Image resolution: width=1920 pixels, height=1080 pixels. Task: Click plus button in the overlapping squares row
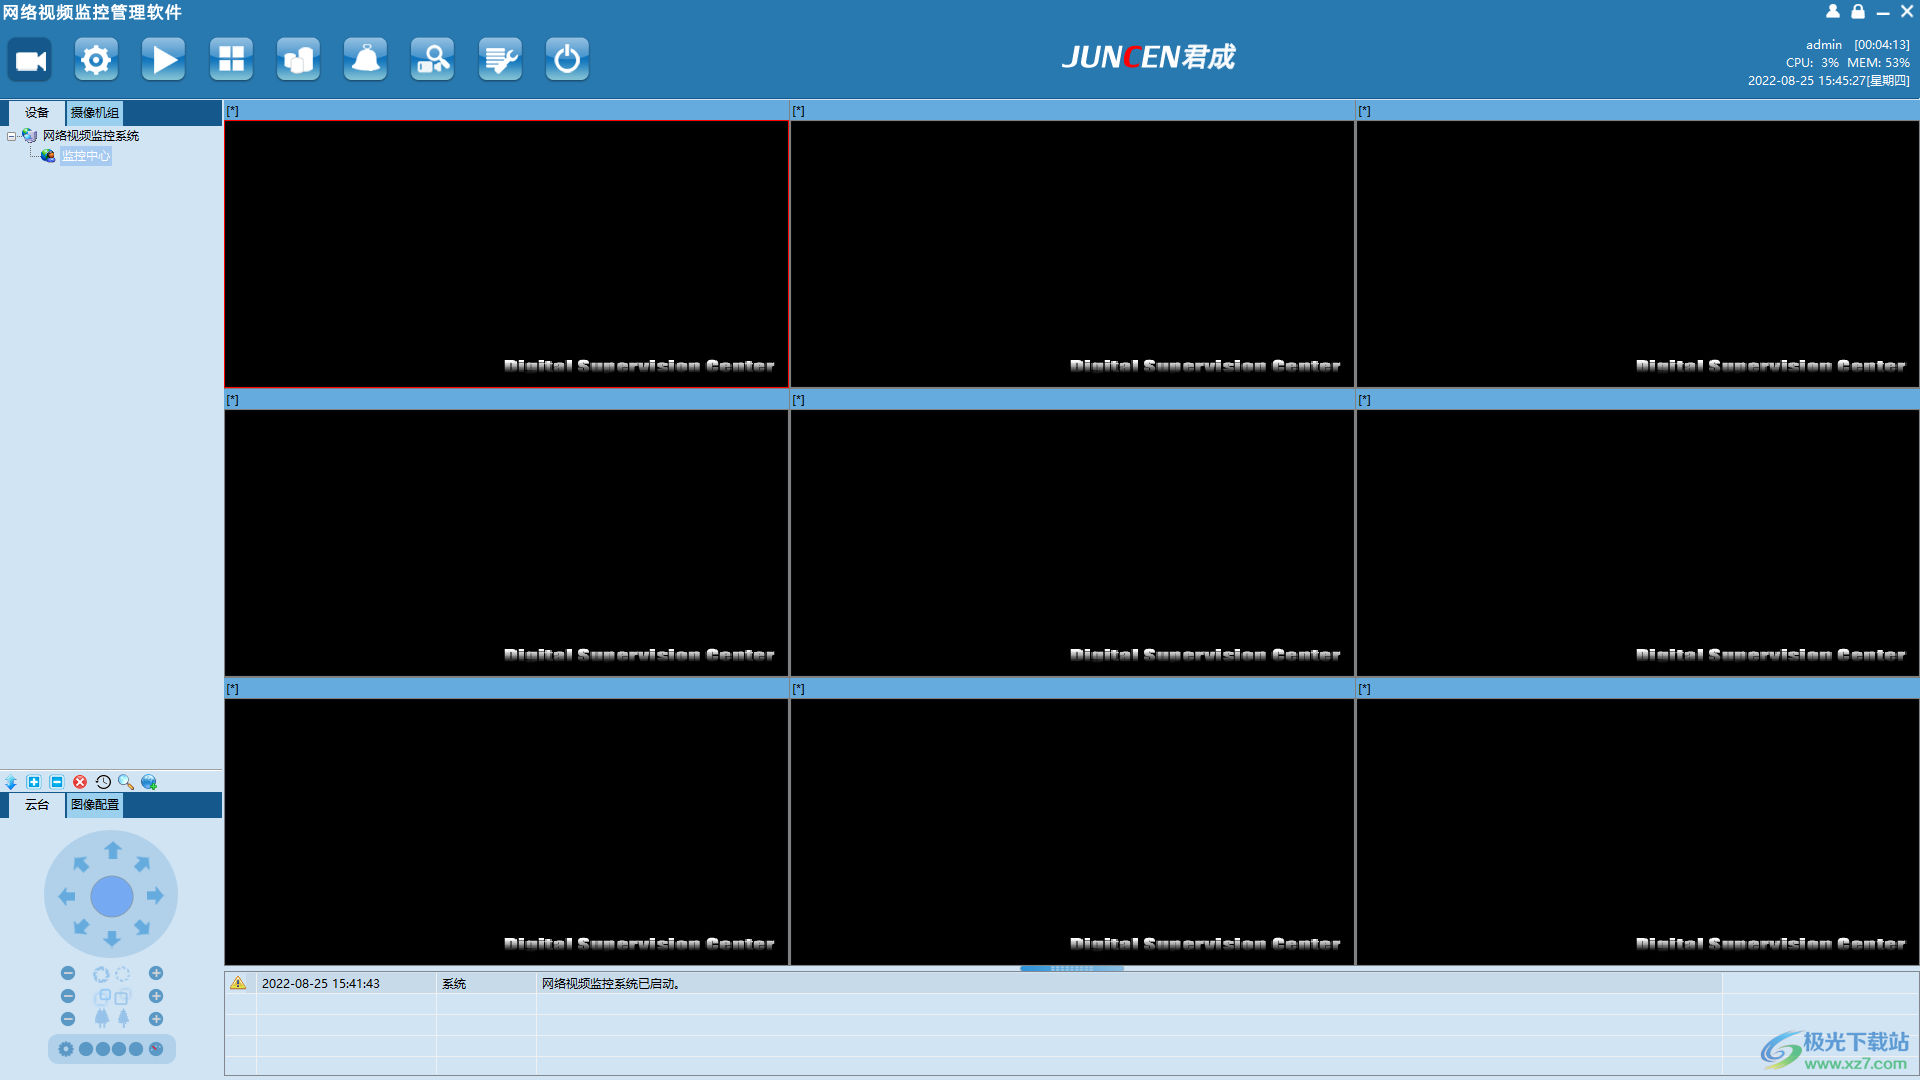point(156,996)
